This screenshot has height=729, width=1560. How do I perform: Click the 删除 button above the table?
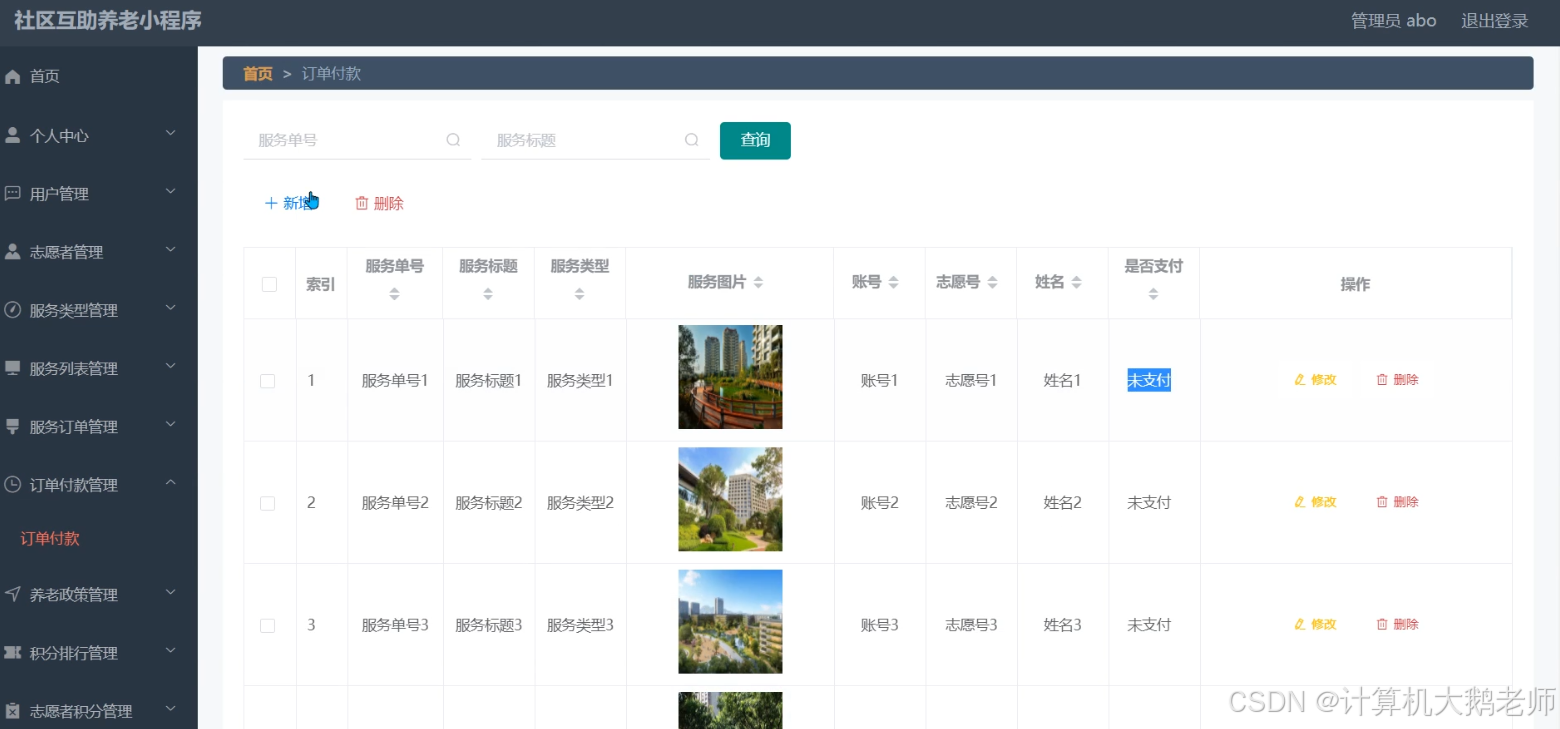[x=379, y=203]
